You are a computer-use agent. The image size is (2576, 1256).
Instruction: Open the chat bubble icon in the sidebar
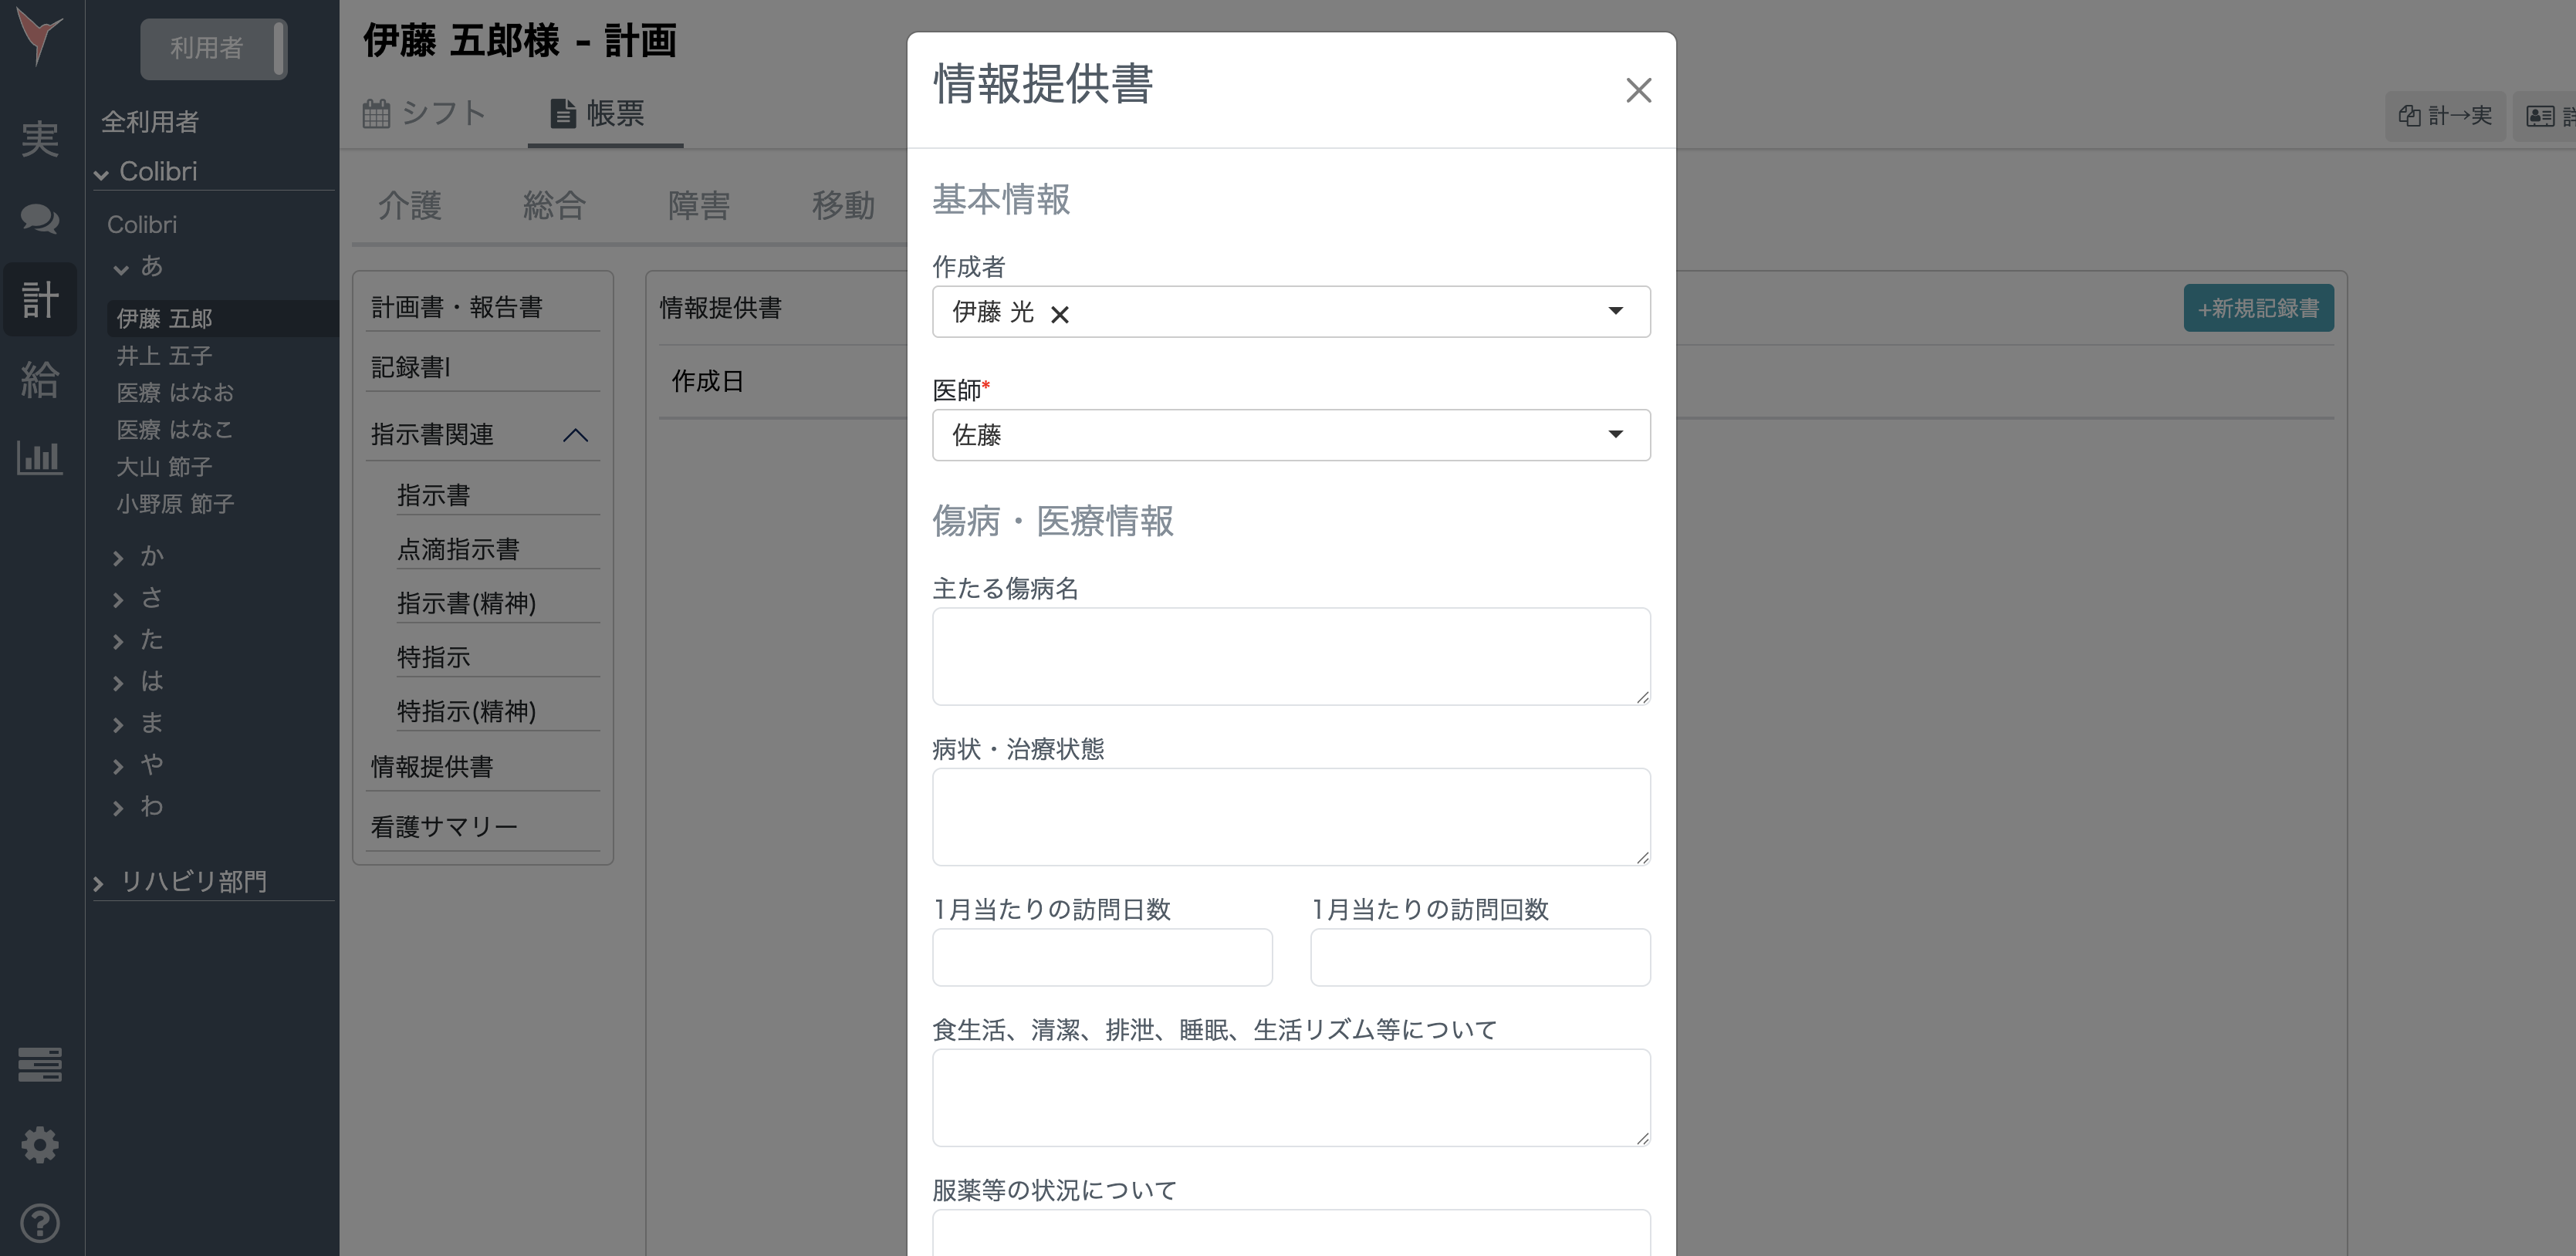point(40,220)
